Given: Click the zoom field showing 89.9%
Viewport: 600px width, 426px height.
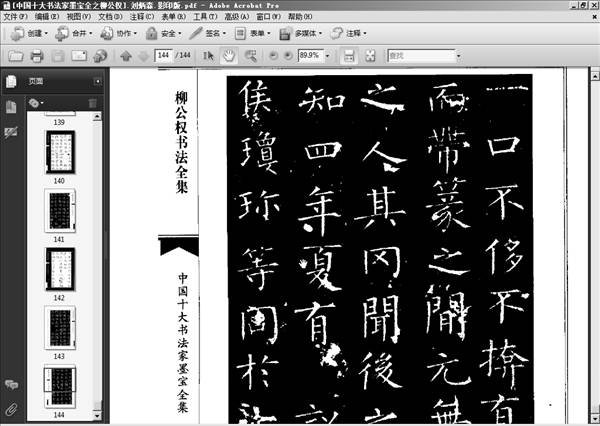Looking at the screenshot, I should [x=311, y=55].
